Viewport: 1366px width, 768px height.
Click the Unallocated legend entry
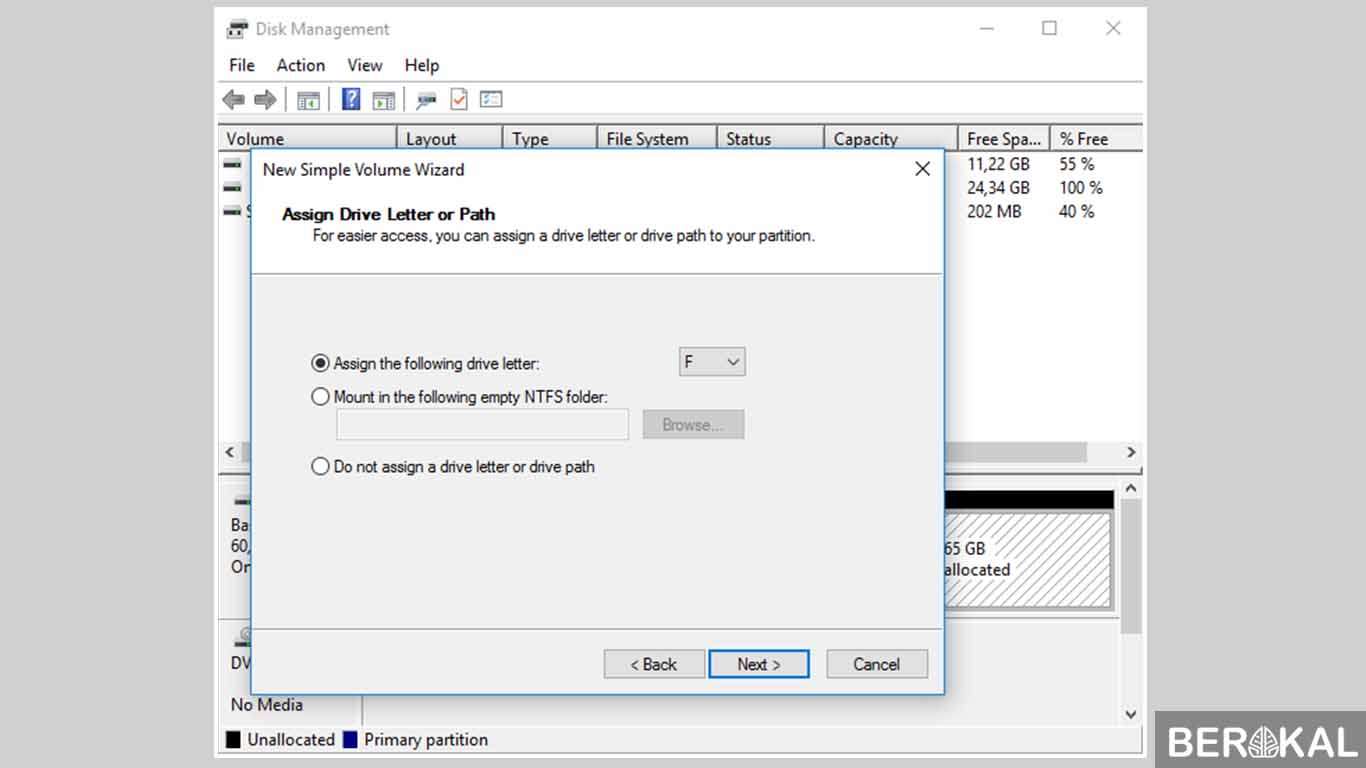click(x=280, y=740)
